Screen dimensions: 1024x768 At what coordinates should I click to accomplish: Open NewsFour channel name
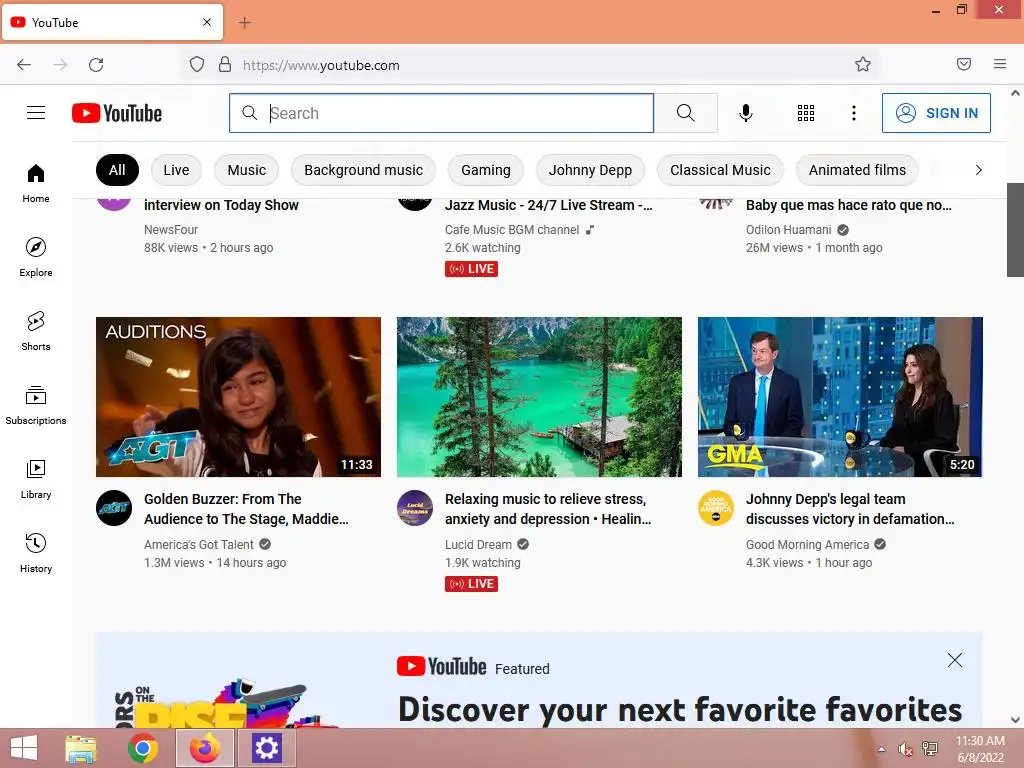point(170,230)
